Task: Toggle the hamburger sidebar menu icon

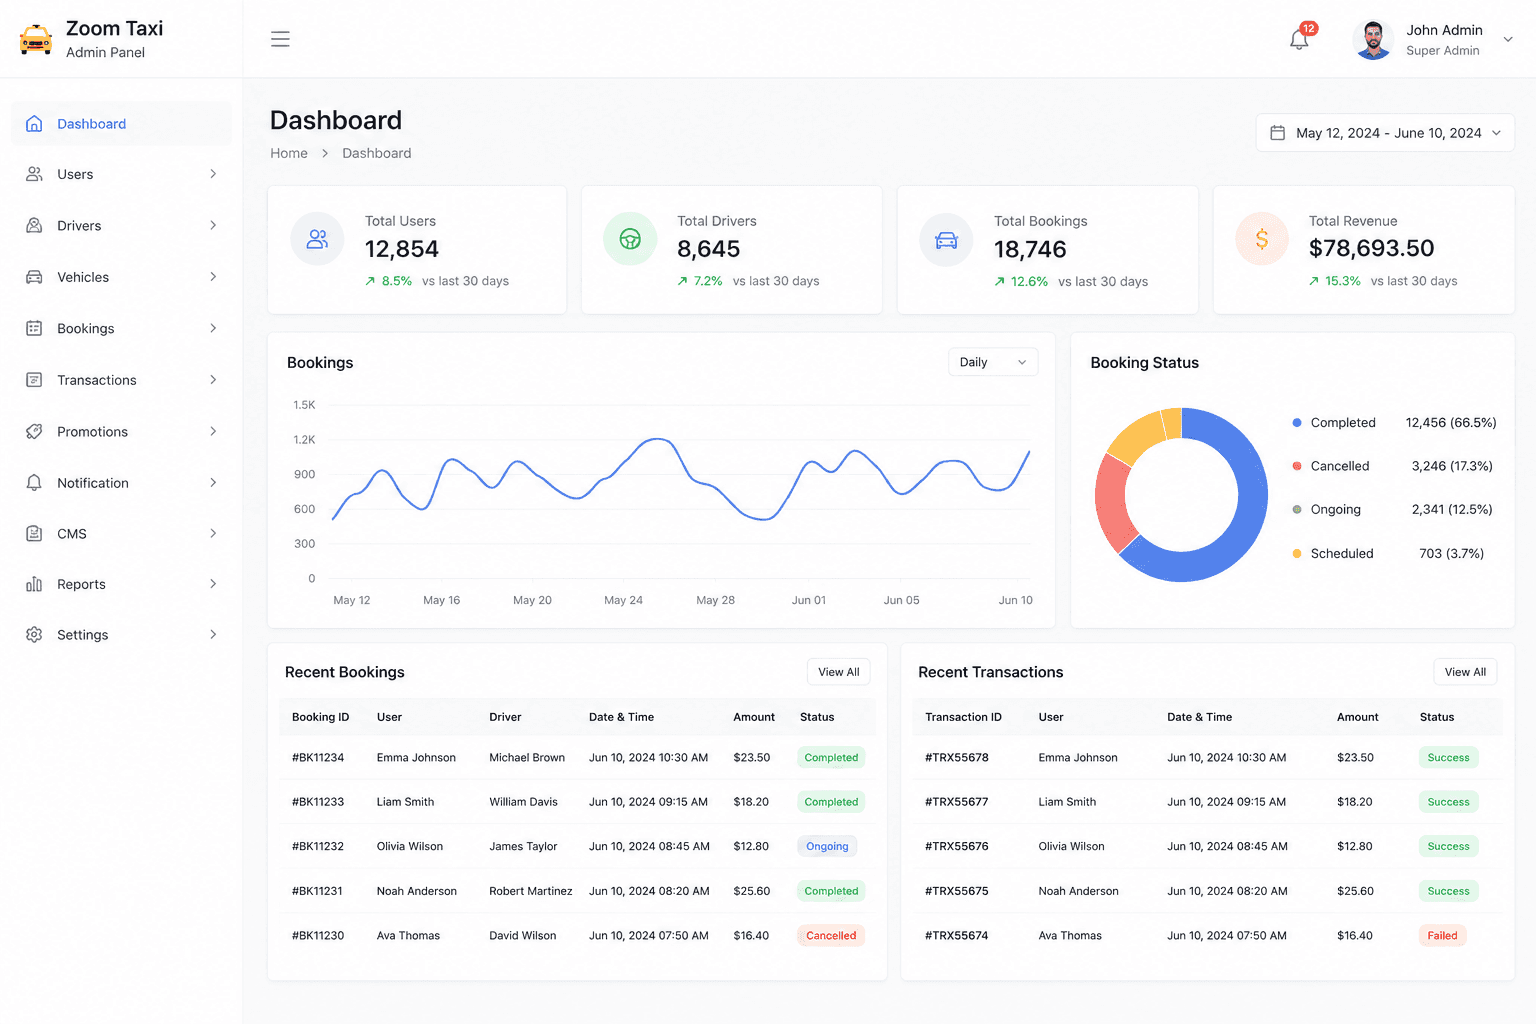Action: tap(280, 39)
